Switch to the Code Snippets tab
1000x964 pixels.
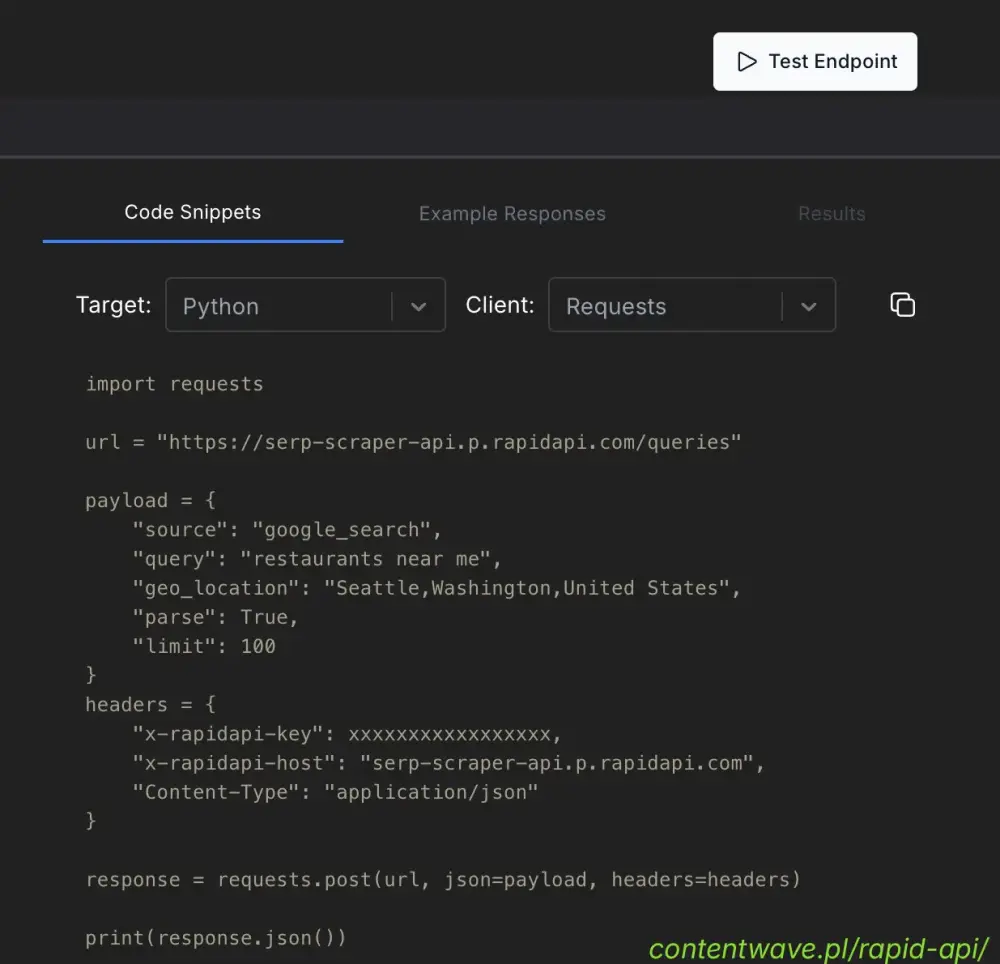pyautogui.click(x=192, y=212)
